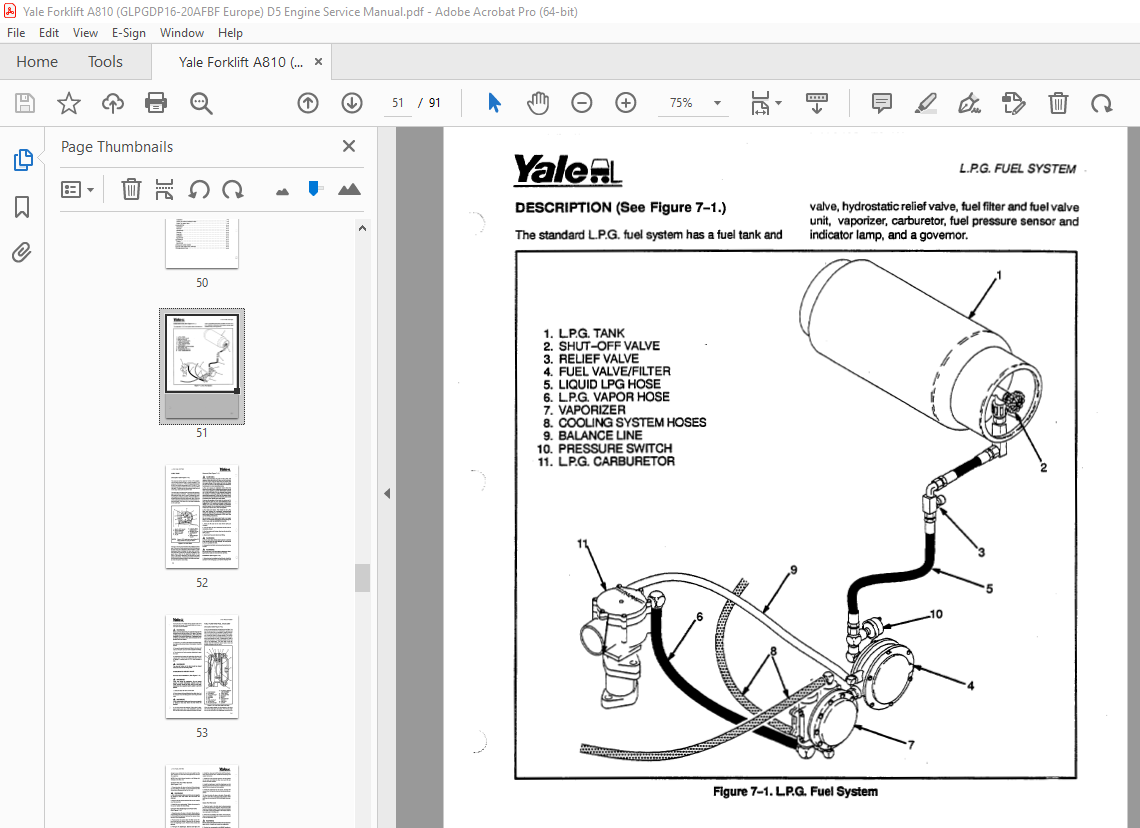Click the upload to cloud icon
The height and width of the screenshot is (828, 1140).
113,103
